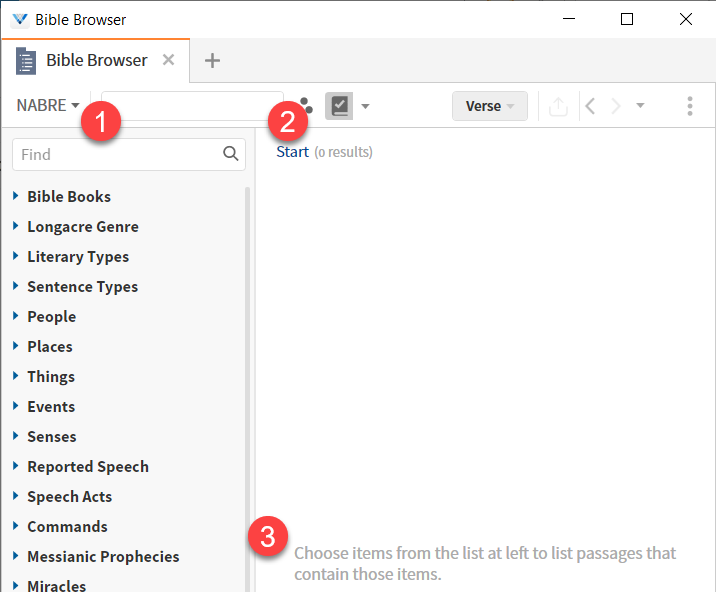The image size is (716, 592).
Task: Expand the Places category arrow
Action: [x=16, y=346]
